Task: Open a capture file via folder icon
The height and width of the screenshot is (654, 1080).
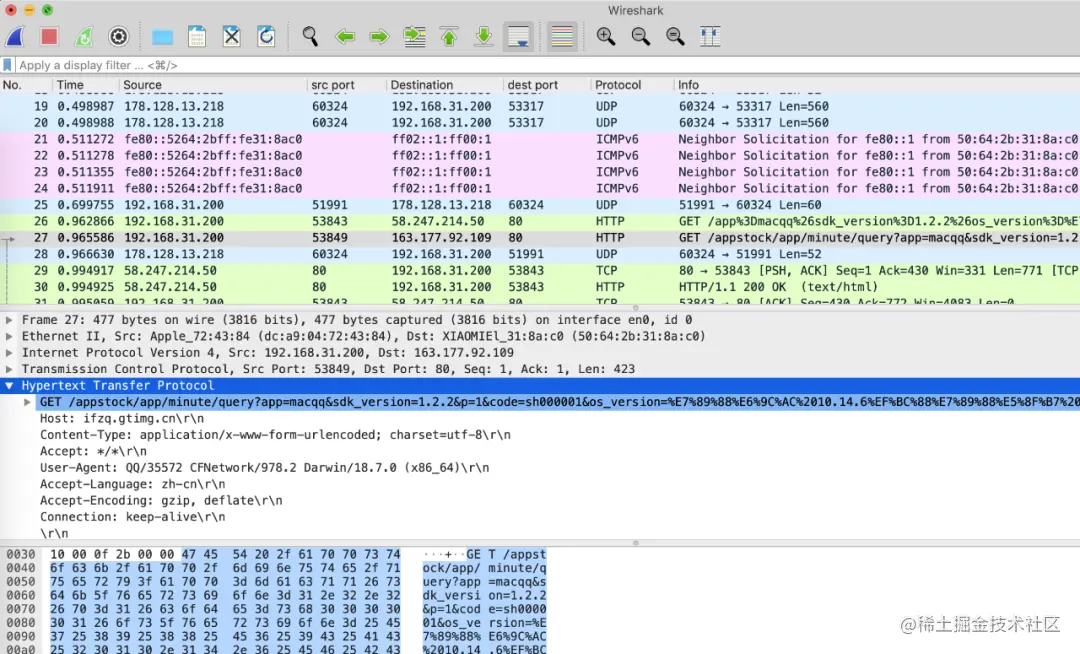Action: point(163,36)
